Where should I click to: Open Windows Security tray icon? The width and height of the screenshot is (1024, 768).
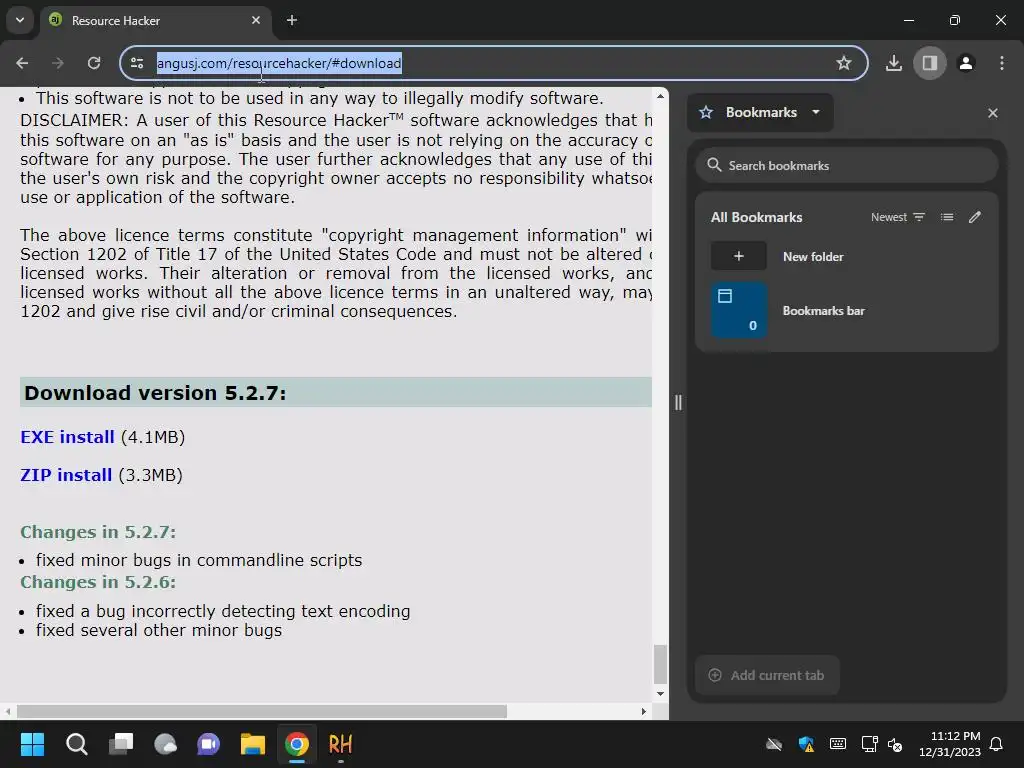pyautogui.click(x=806, y=744)
